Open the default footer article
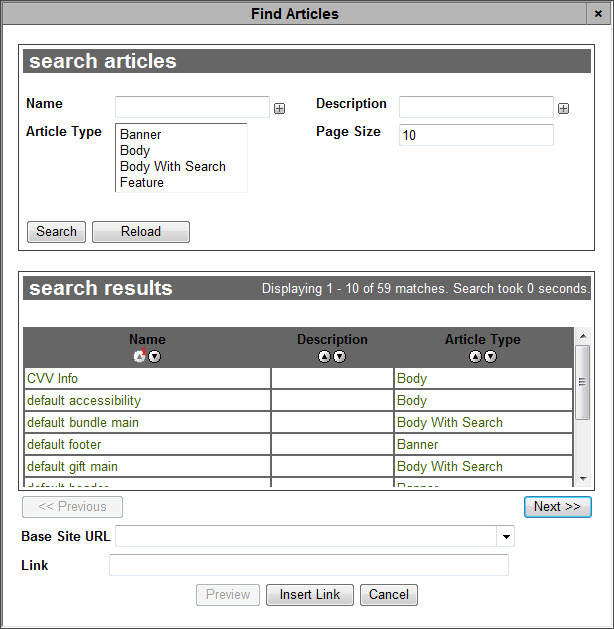This screenshot has height=629, width=614. [64, 444]
